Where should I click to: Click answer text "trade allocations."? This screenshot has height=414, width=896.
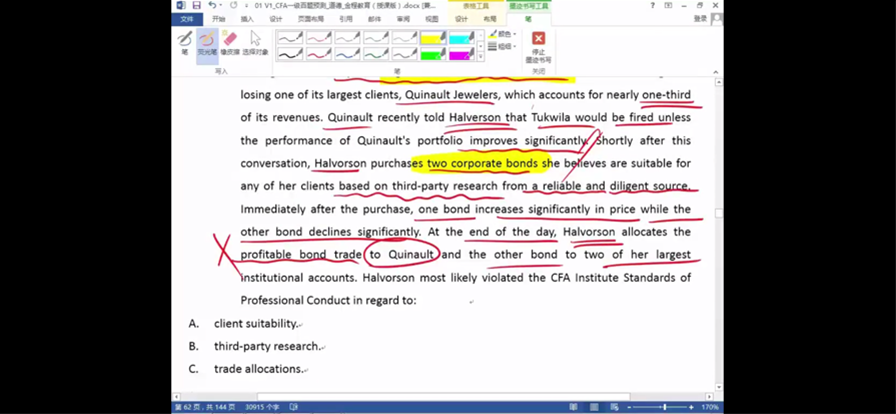click(x=258, y=369)
